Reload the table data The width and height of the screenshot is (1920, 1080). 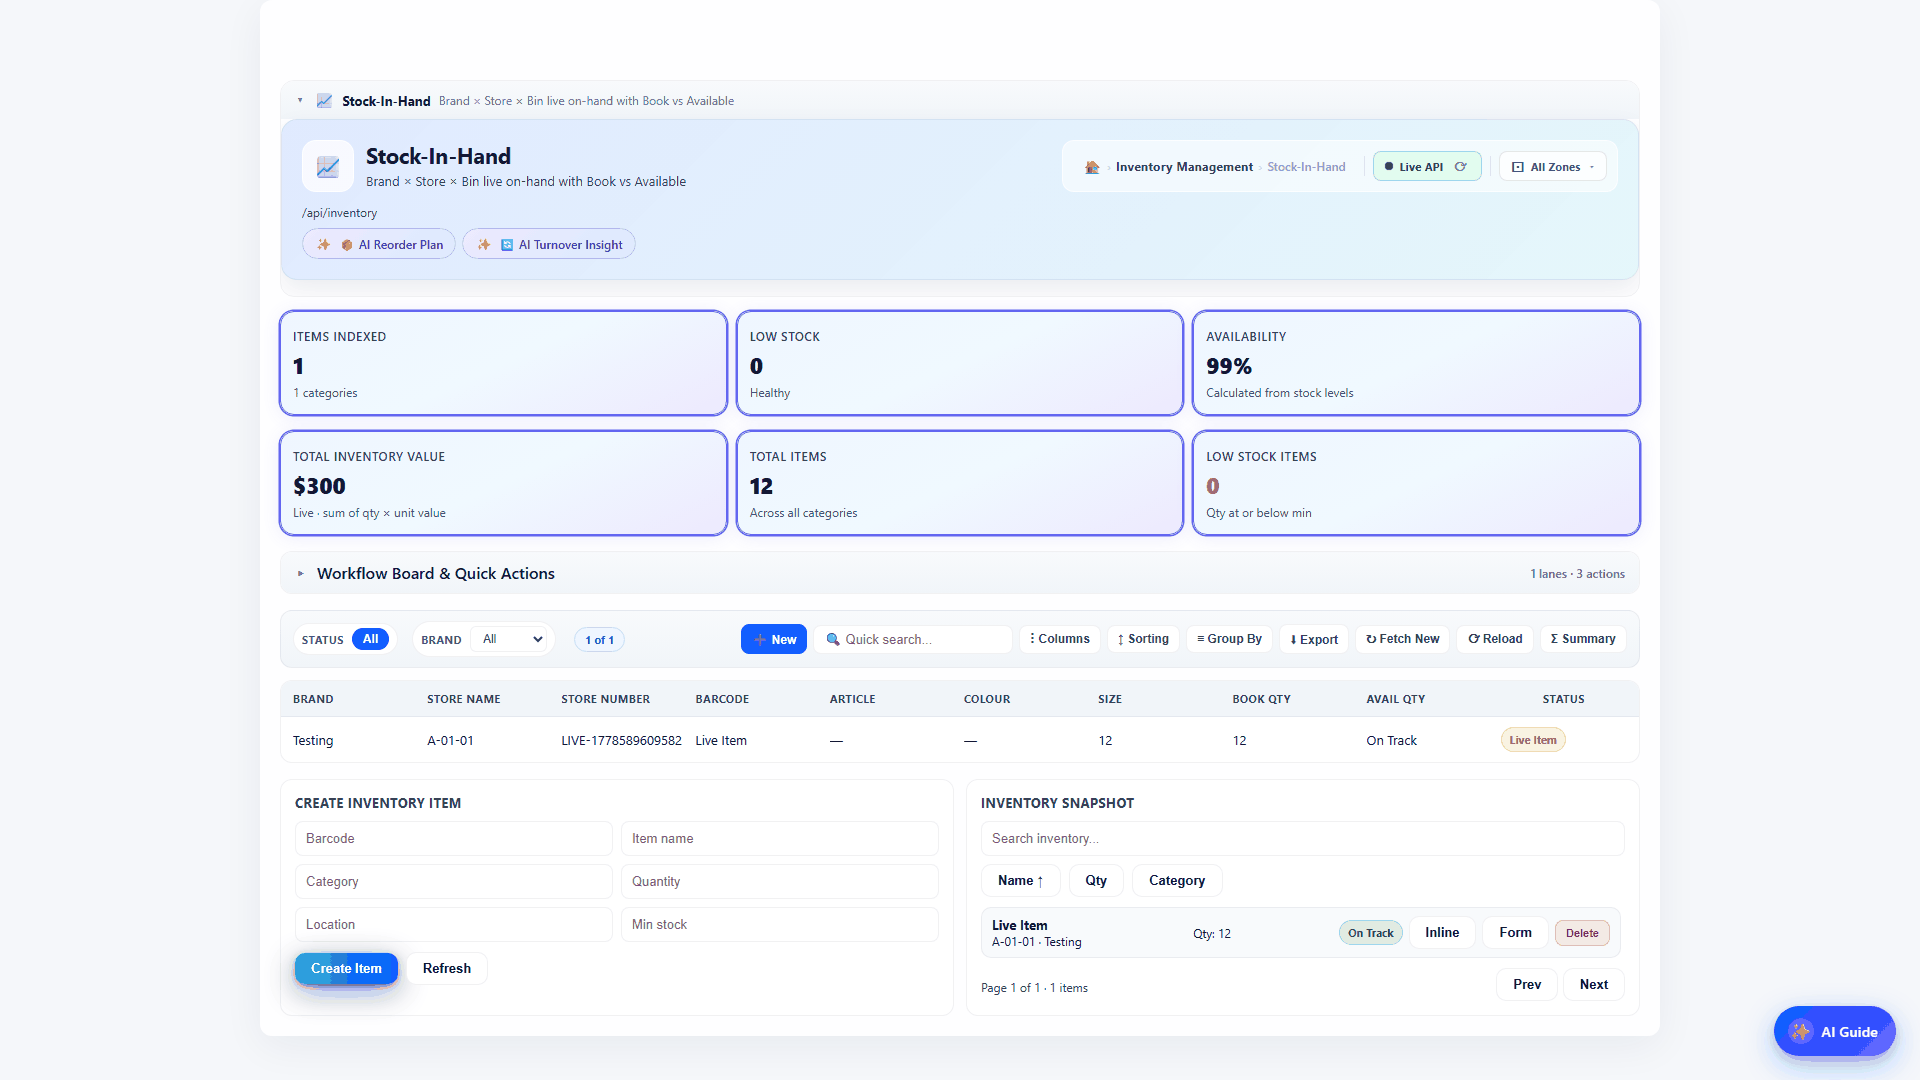pyautogui.click(x=1495, y=639)
